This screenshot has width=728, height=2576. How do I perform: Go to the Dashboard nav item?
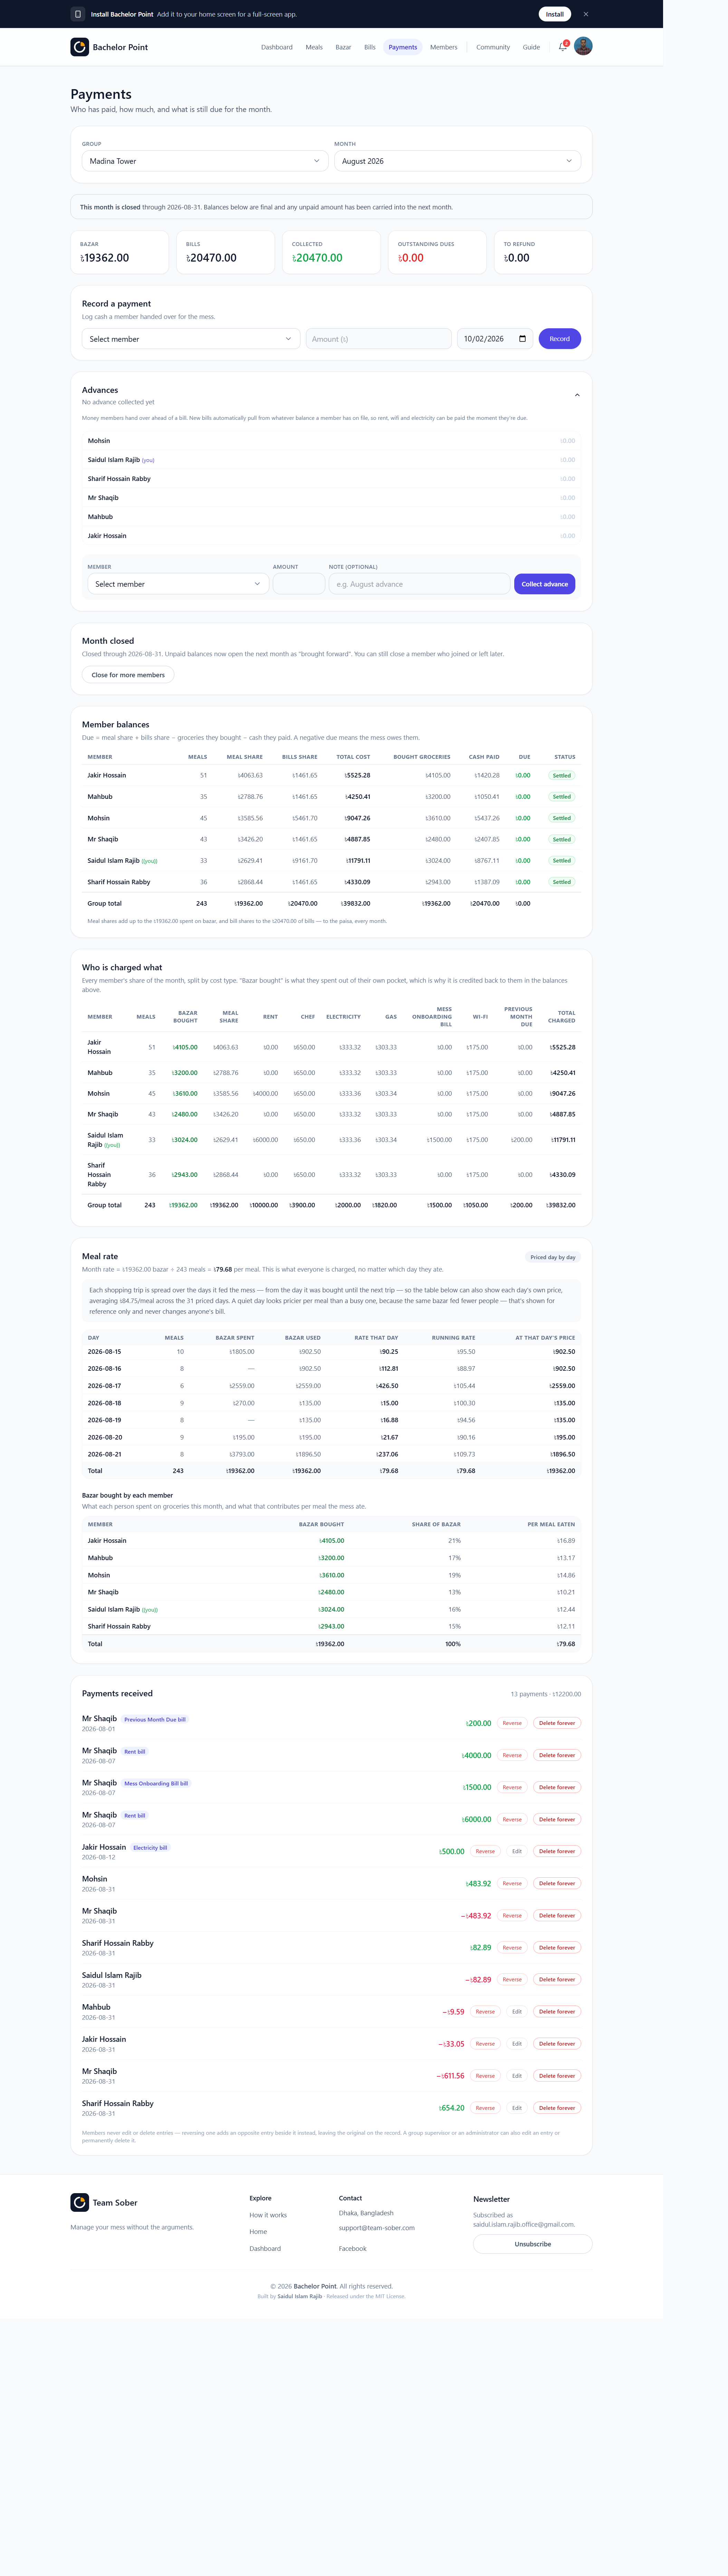277,47
